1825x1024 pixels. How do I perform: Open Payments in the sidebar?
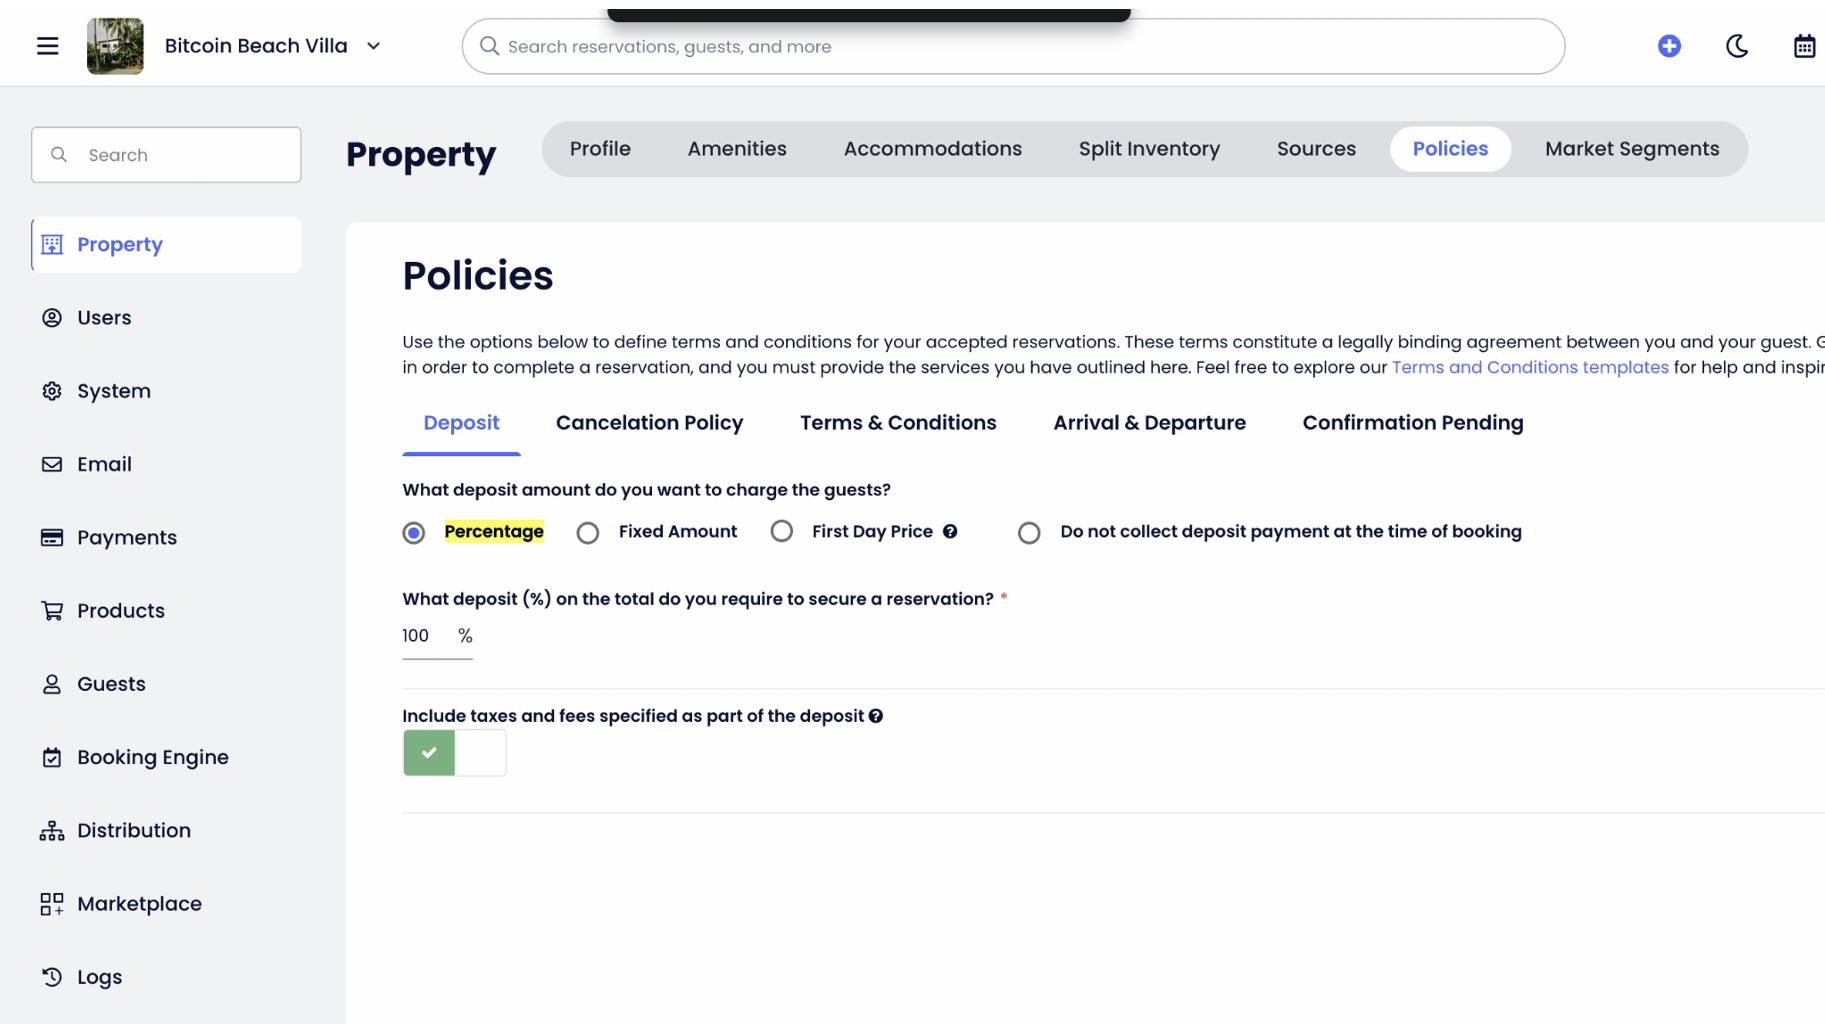click(126, 537)
